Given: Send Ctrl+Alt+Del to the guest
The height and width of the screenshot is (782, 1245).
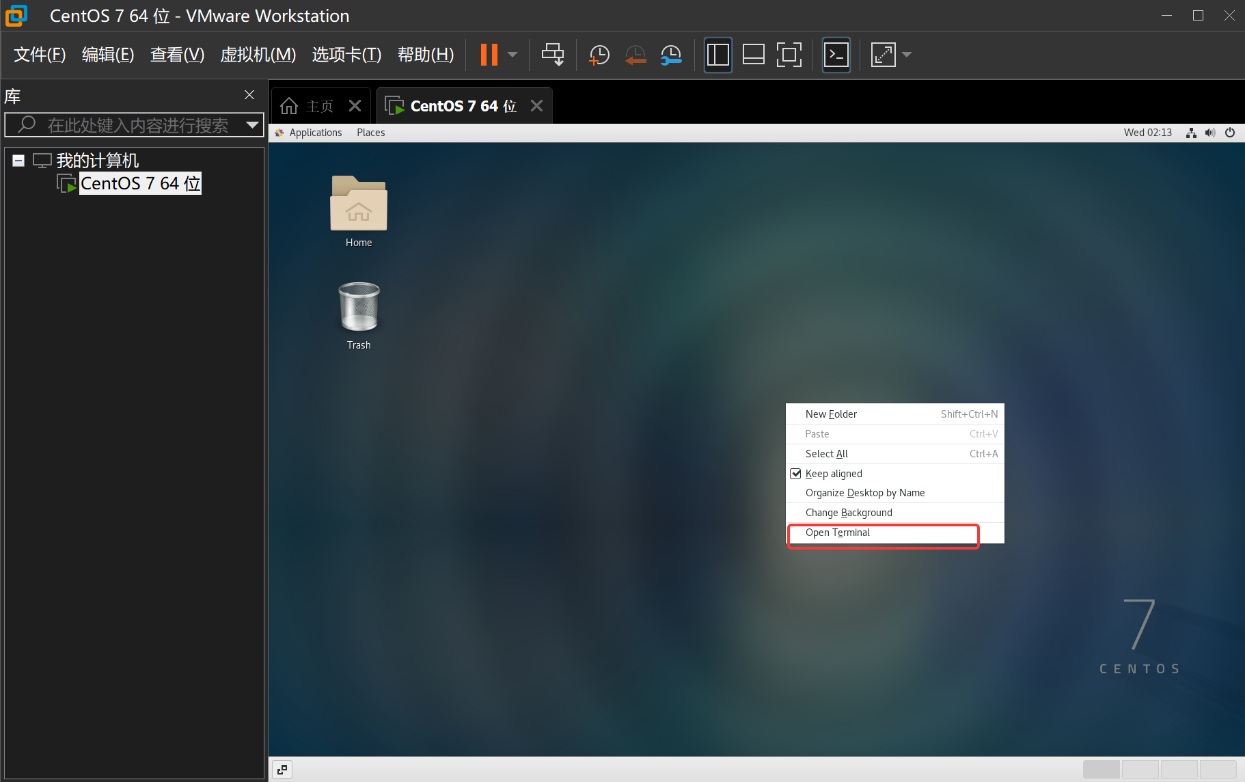Looking at the screenshot, I should tap(553, 55).
